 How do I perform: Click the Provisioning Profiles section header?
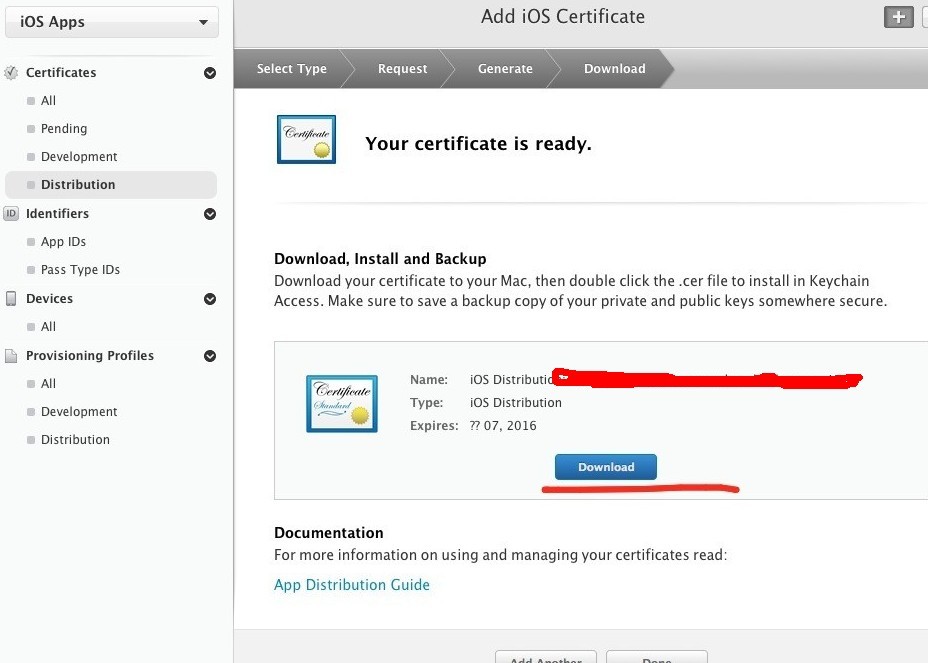click(x=90, y=355)
